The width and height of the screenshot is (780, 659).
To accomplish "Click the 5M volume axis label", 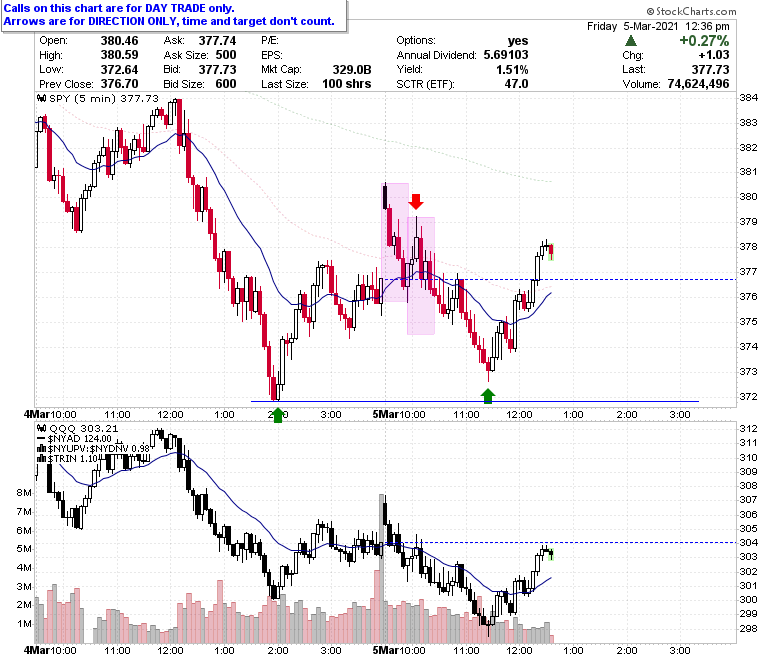I will [24, 548].
